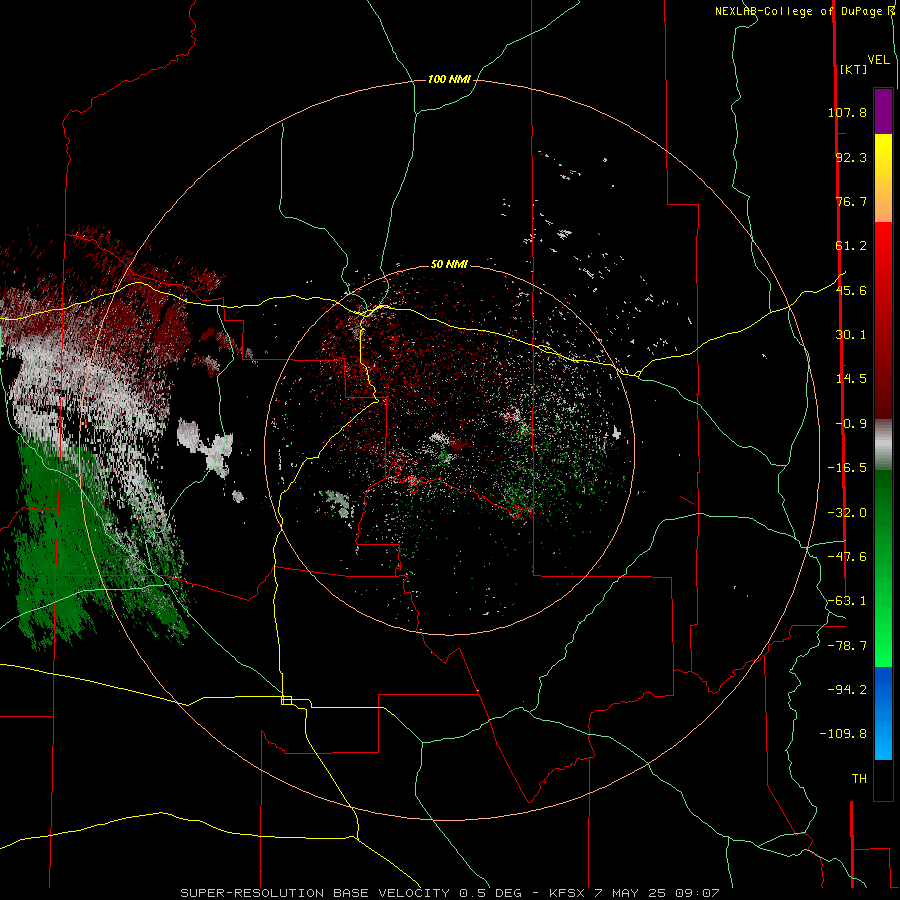The height and width of the screenshot is (900, 900).
Task: Select the -63.1 legend value
Action: click(x=847, y=601)
